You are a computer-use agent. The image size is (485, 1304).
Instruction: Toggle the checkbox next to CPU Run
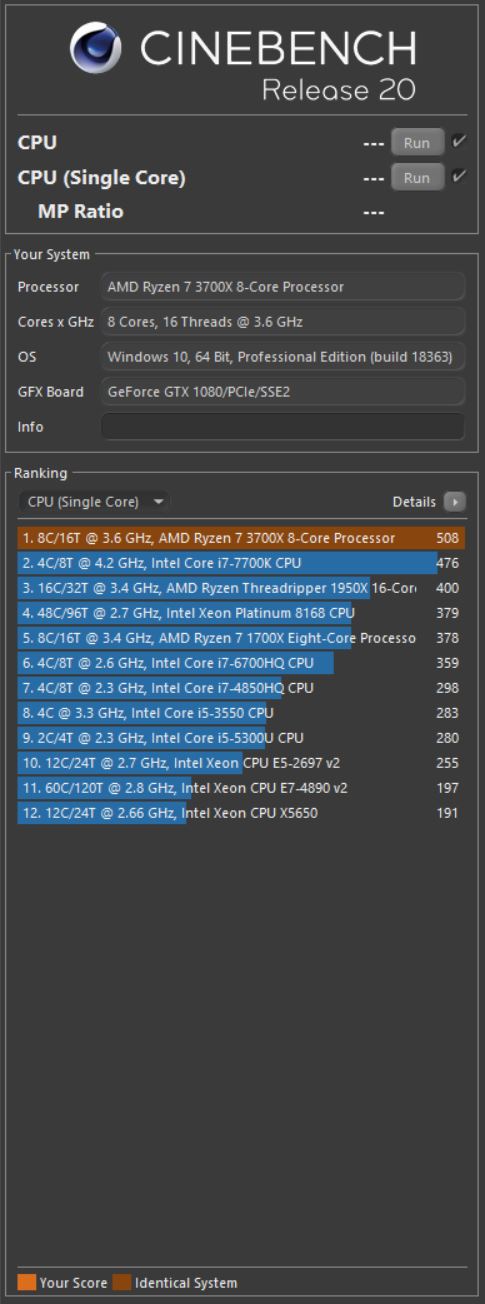click(x=459, y=143)
